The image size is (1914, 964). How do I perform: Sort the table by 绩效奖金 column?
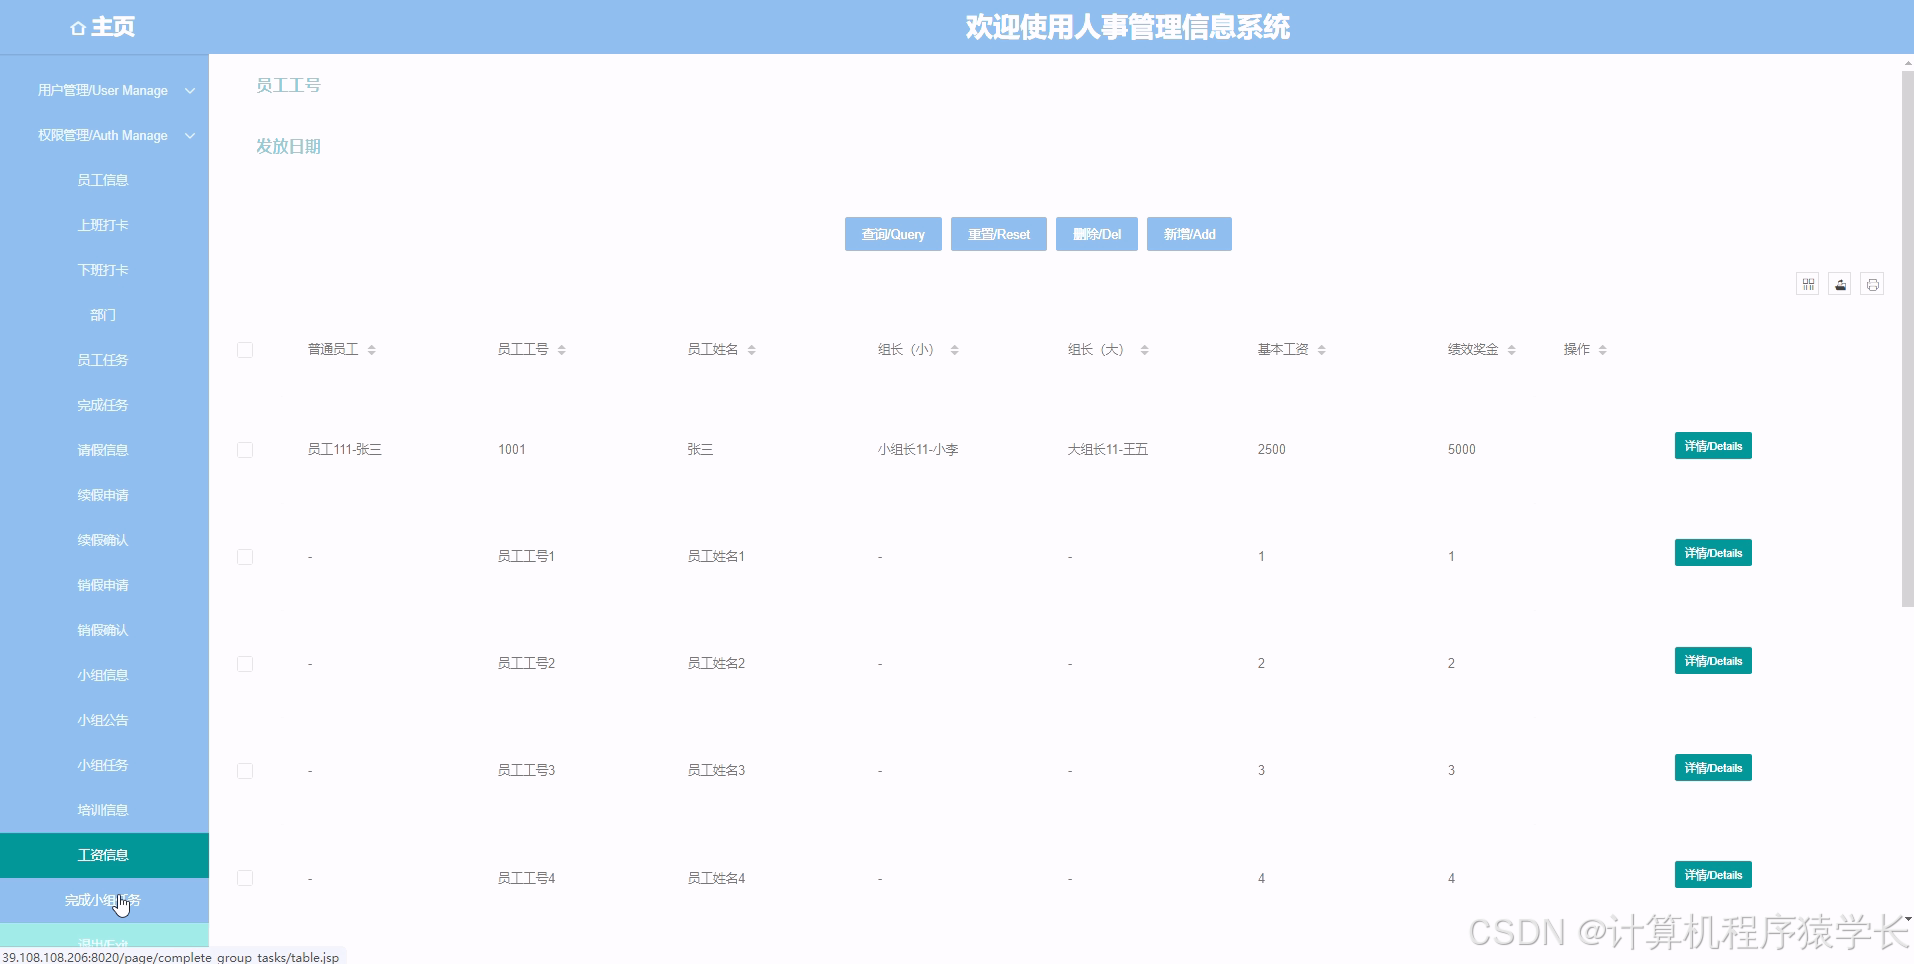coord(1510,349)
